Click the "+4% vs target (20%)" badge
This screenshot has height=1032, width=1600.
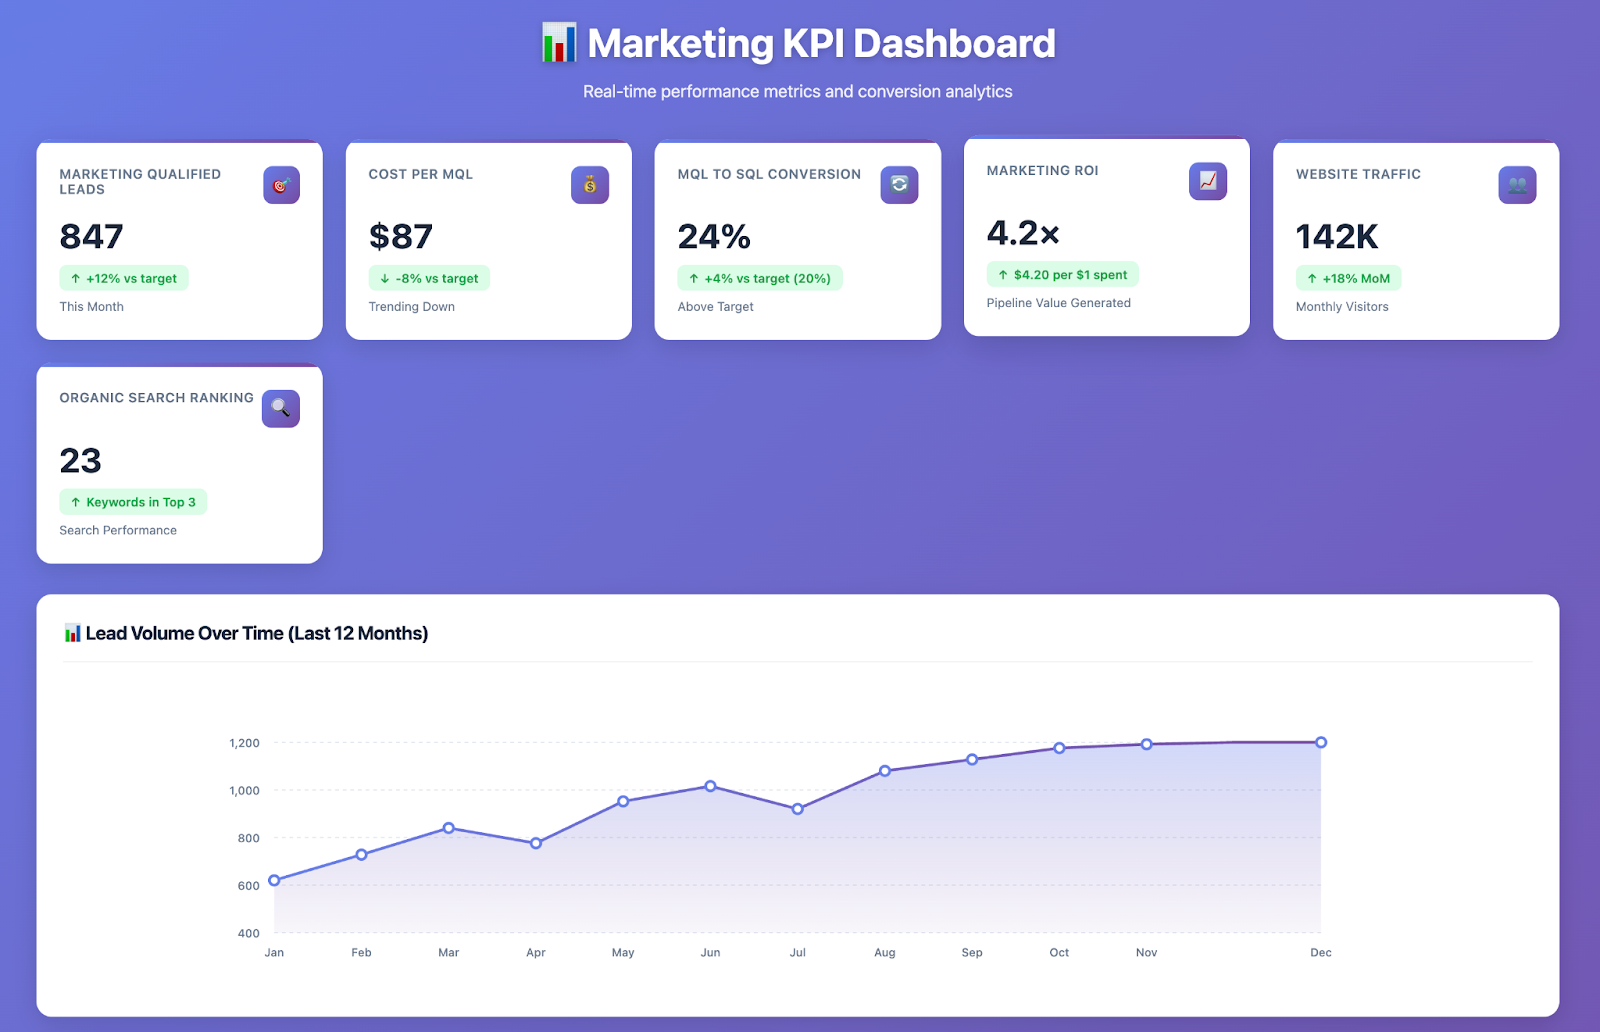click(759, 278)
